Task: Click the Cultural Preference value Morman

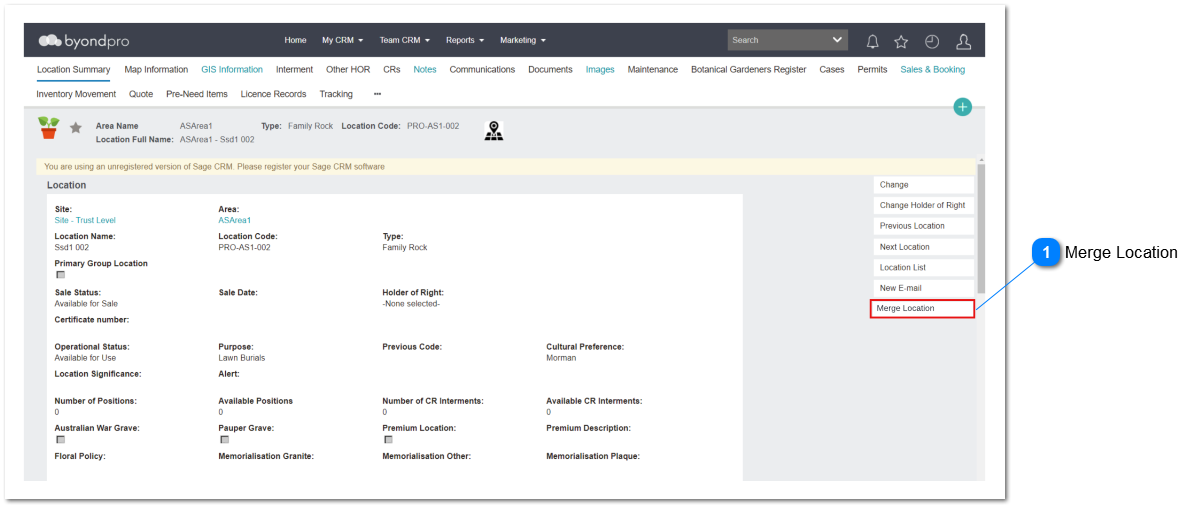Action: point(561,357)
